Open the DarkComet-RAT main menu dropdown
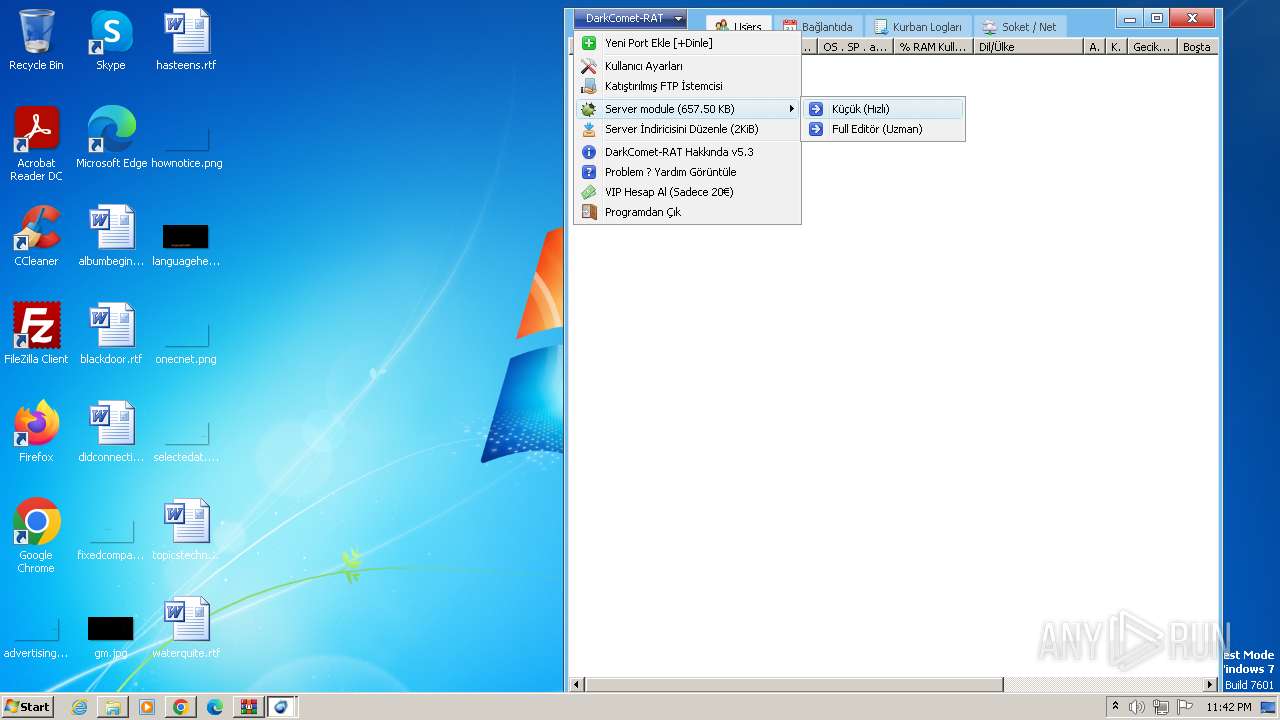The width and height of the screenshot is (1280, 720). [x=630, y=18]
